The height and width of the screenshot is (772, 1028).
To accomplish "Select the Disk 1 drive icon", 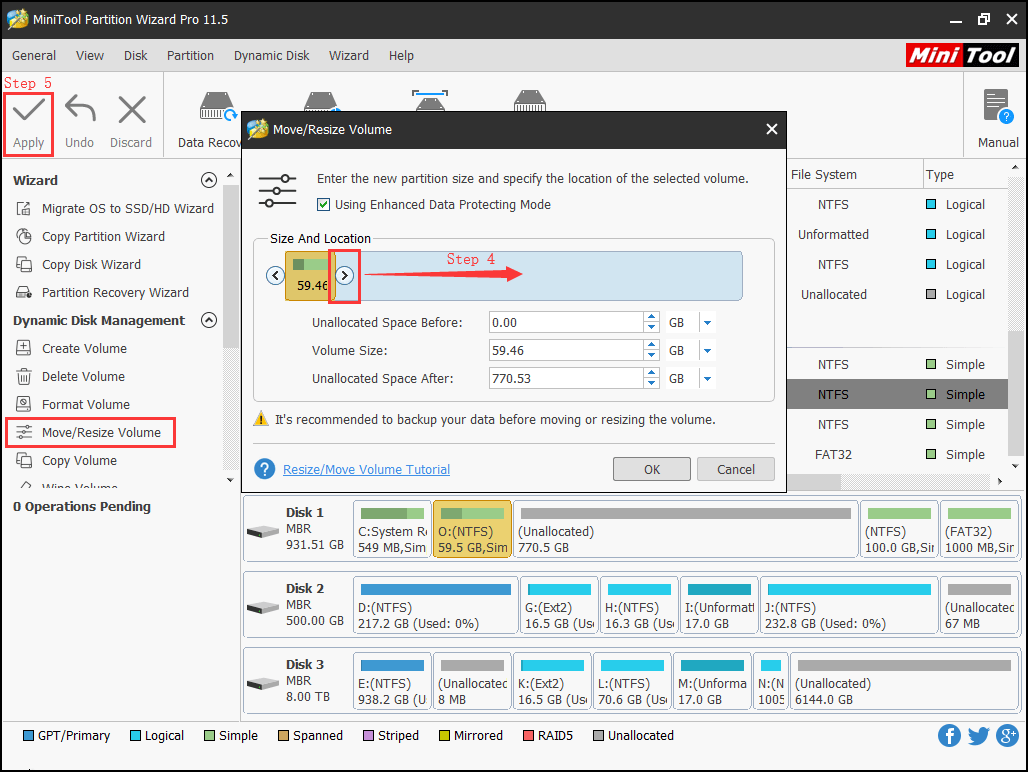I will 263,532.
